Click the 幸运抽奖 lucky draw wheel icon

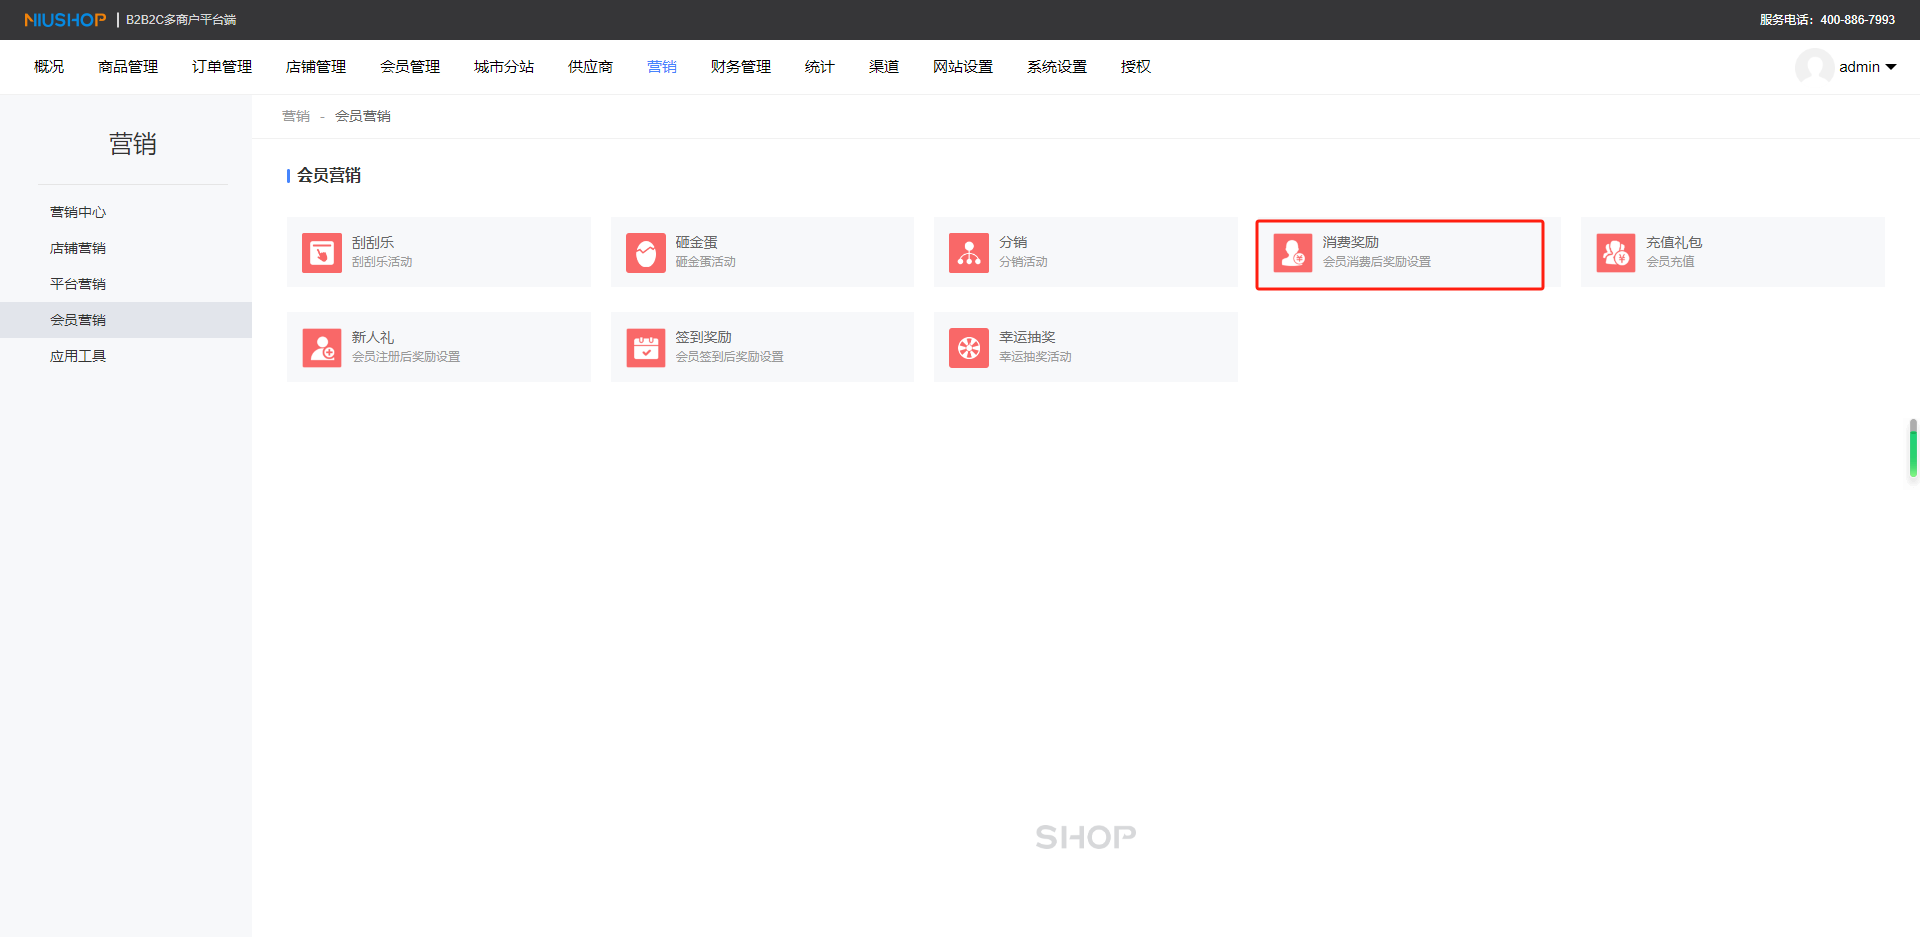click(x=969, y=348)
